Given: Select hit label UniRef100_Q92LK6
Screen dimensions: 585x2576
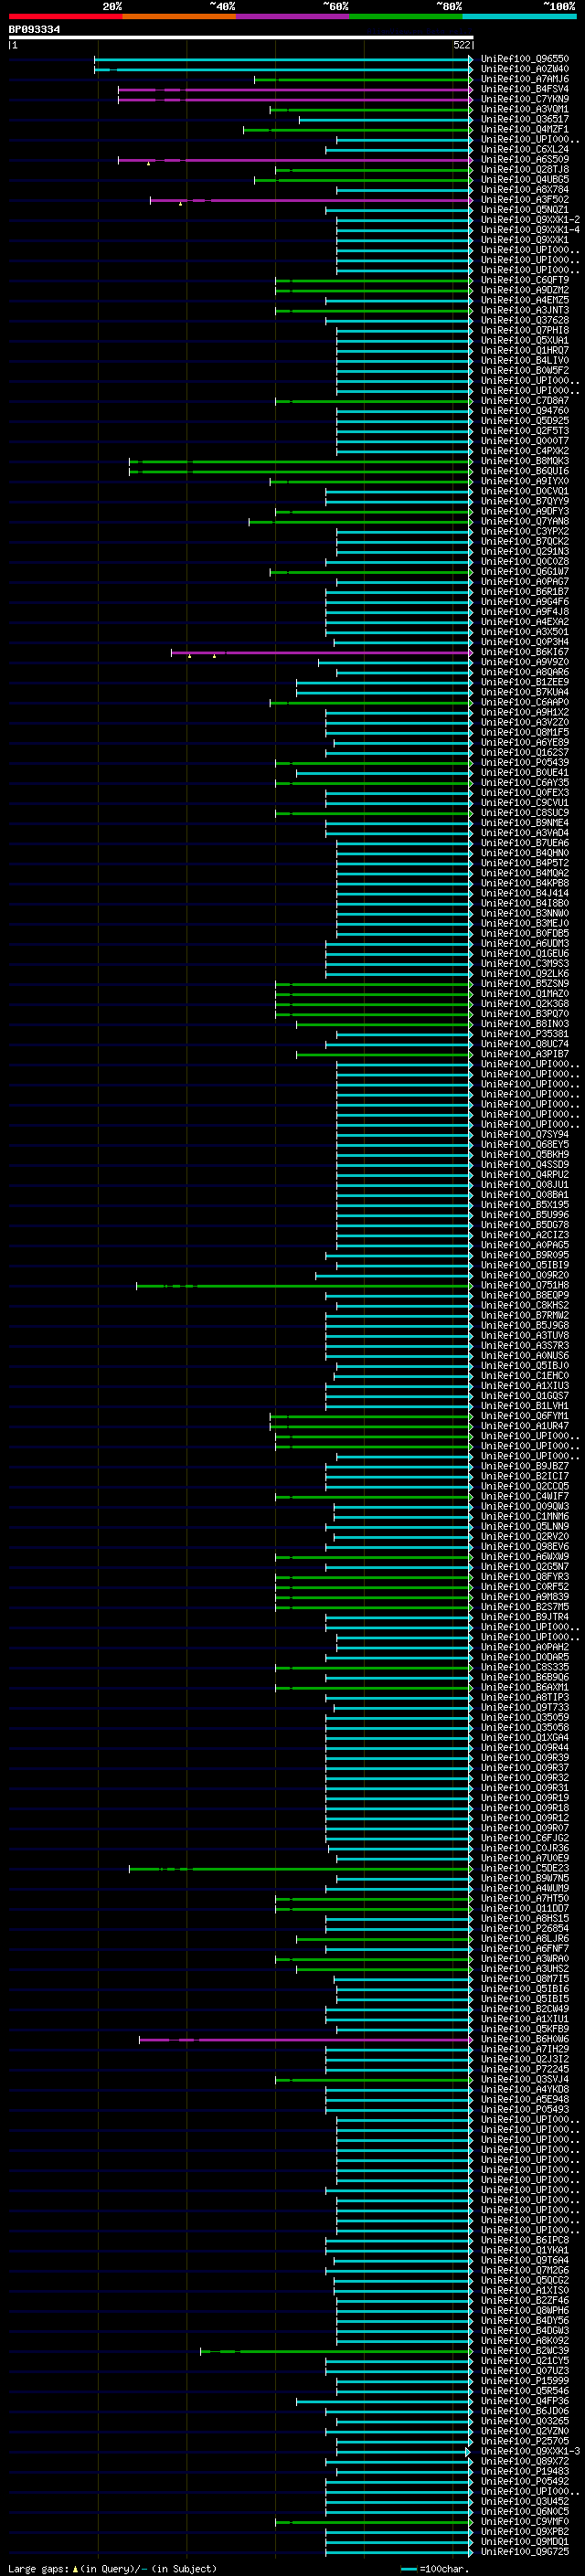Looking at the screenshot, I should [524, 973].
